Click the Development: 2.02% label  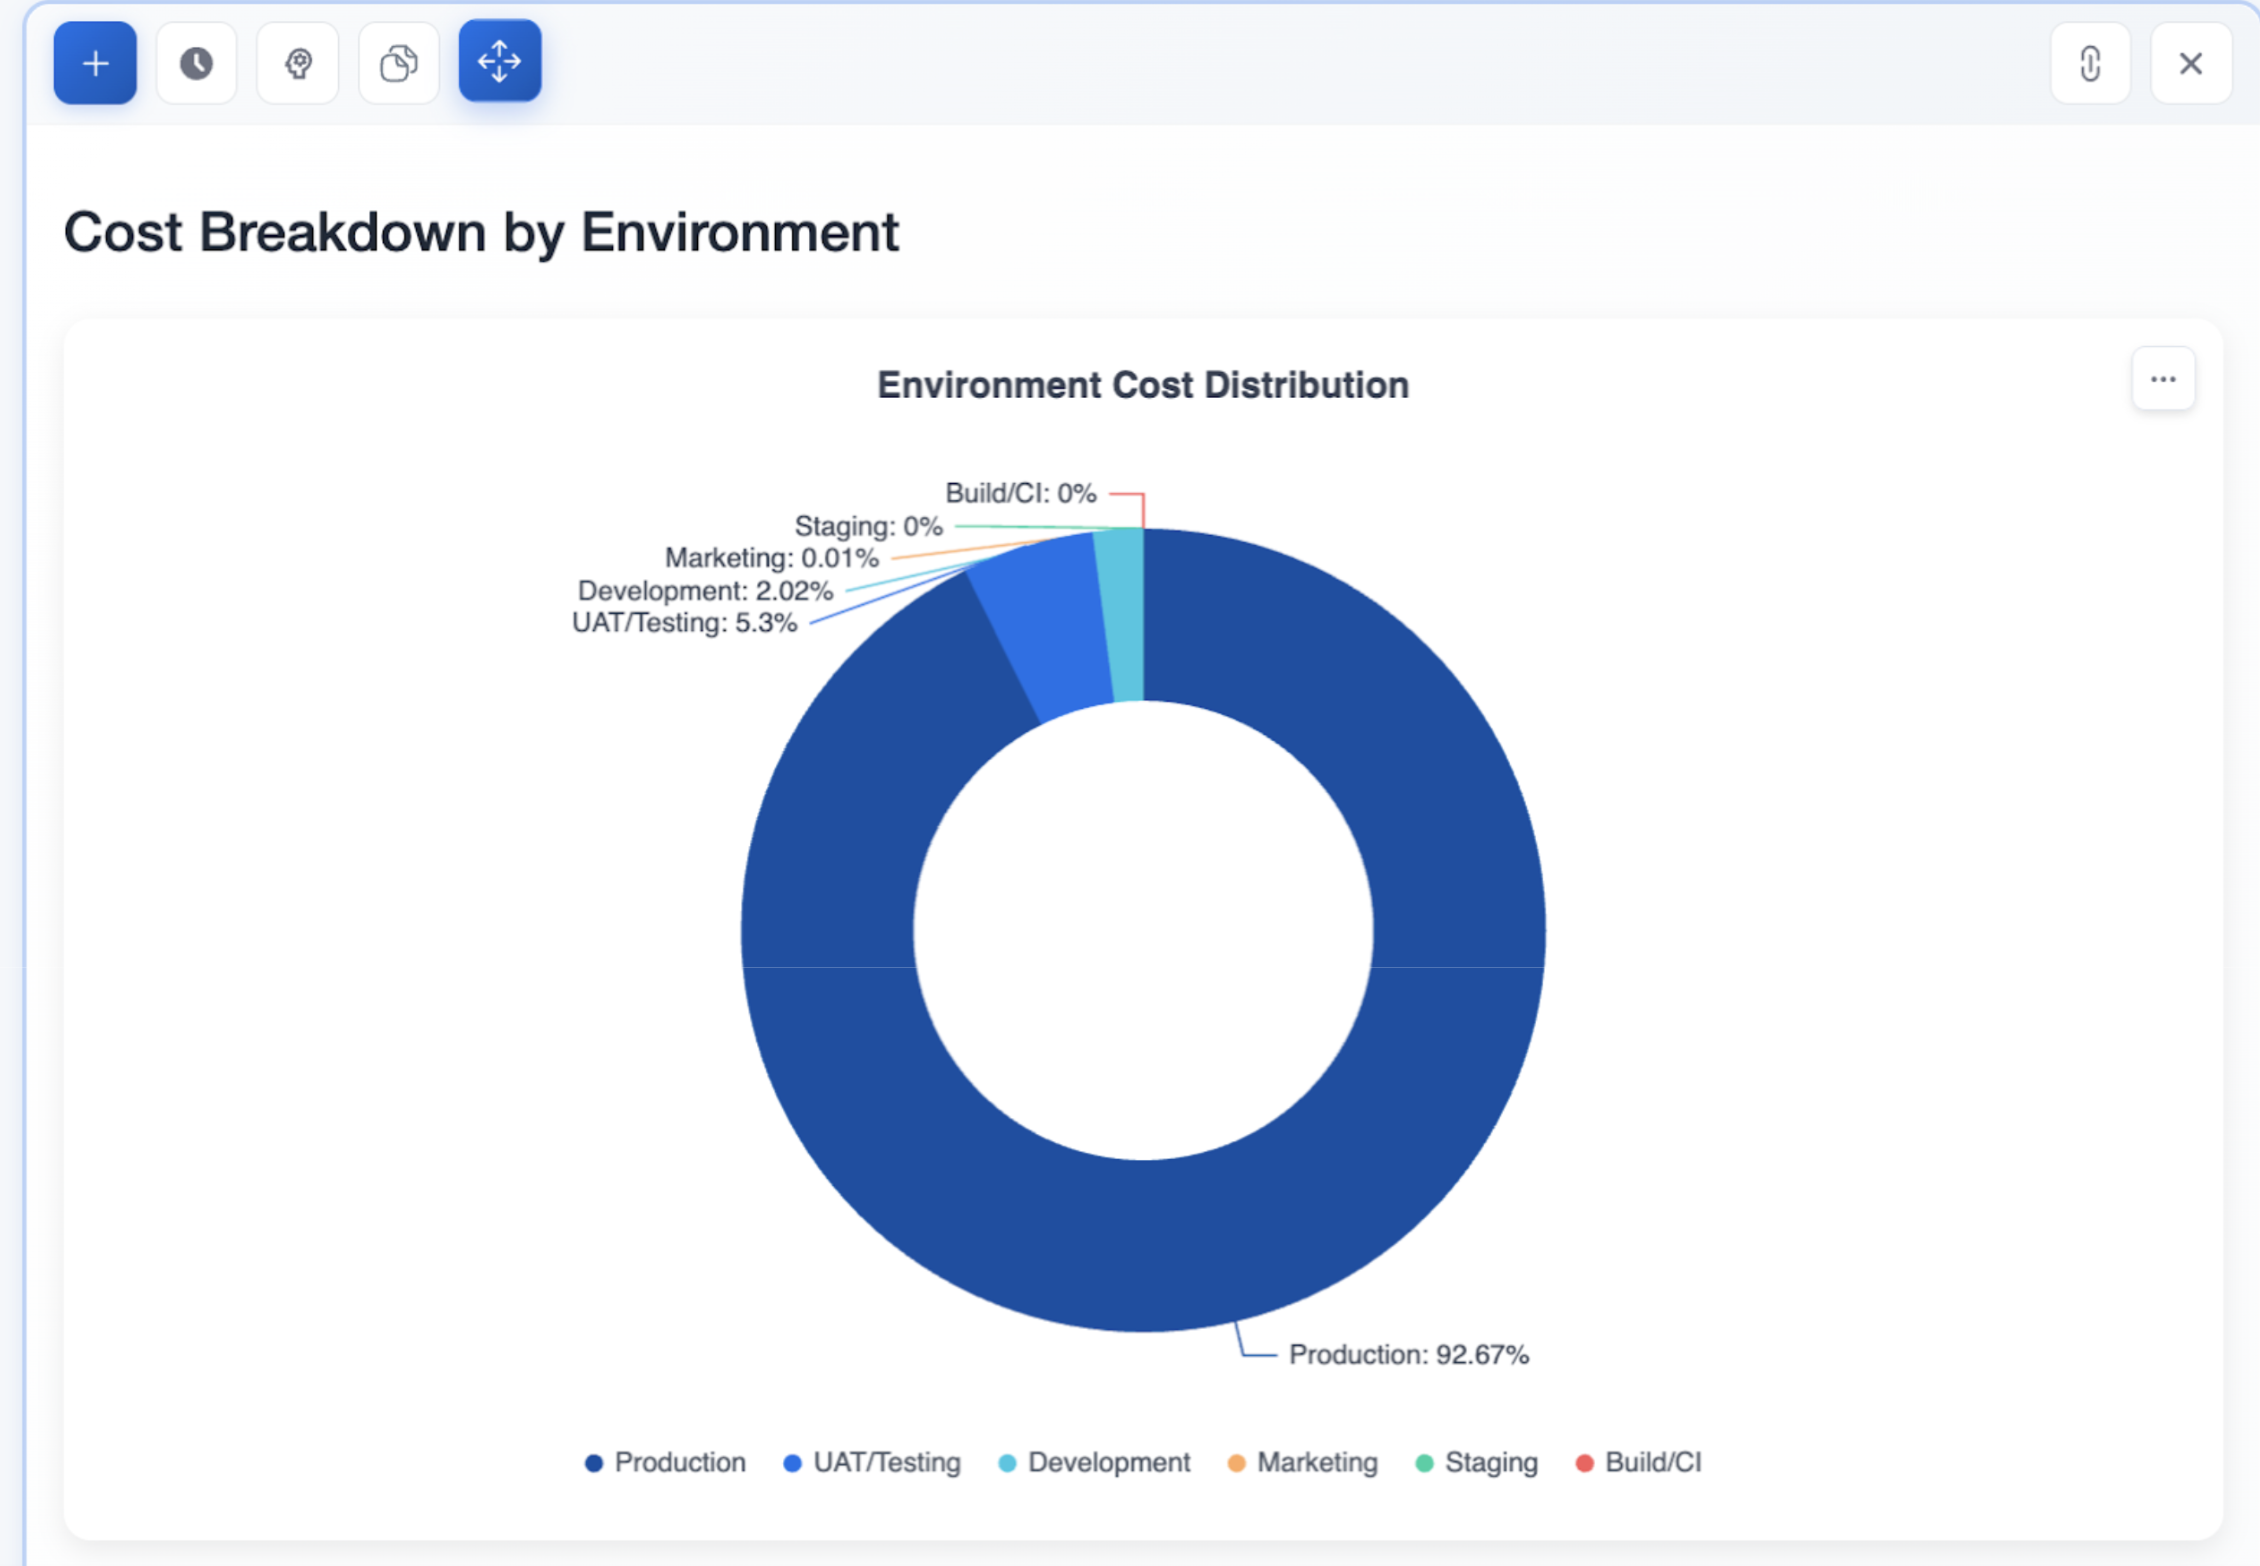tap(705, 591)
